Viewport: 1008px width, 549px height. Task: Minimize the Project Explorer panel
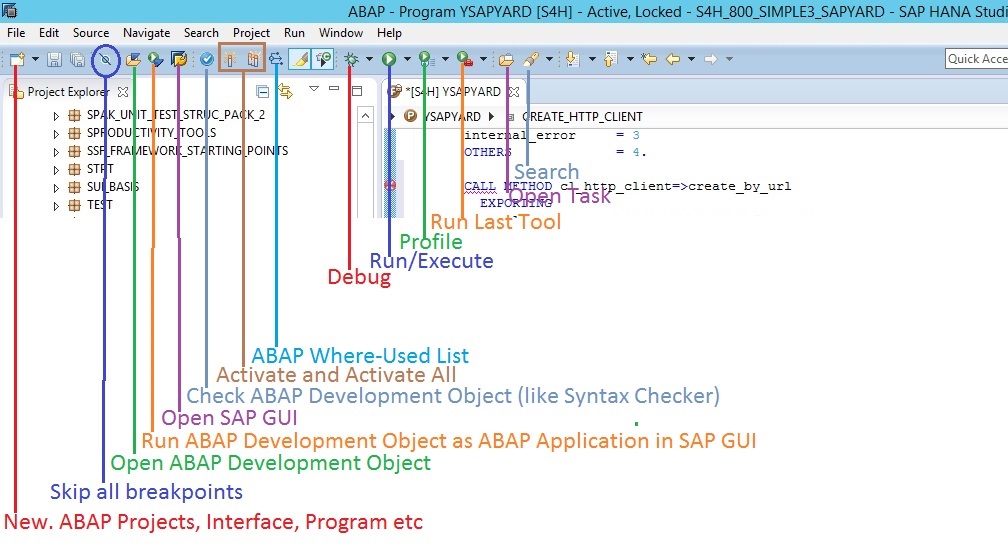click(x=334, y=89)
